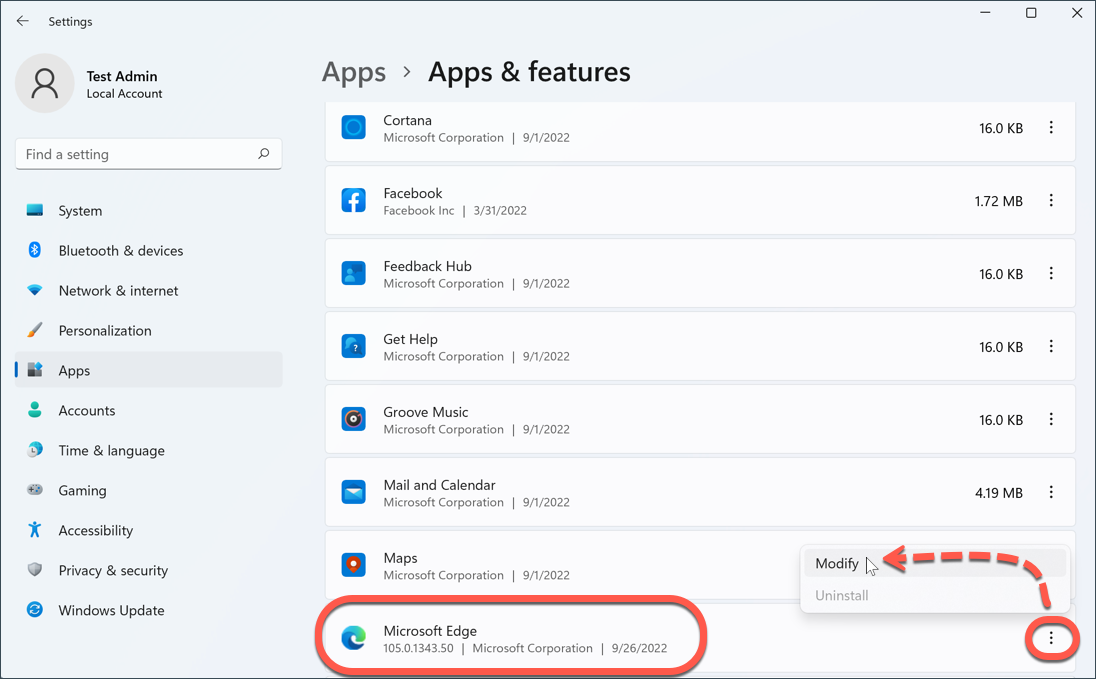Select the Mail and Calendar app name
Viewport: 1096px width, 679px height.
click(440, 485)
